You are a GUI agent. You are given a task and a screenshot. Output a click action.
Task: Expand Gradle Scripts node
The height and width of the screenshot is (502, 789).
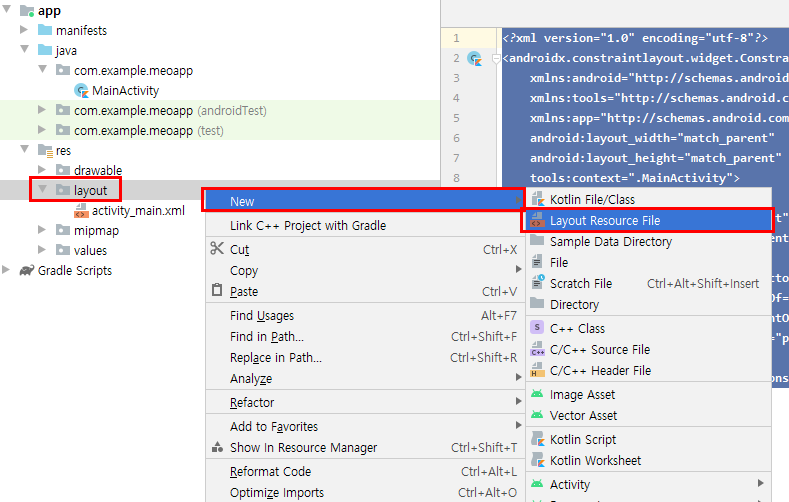click(6, 270)
